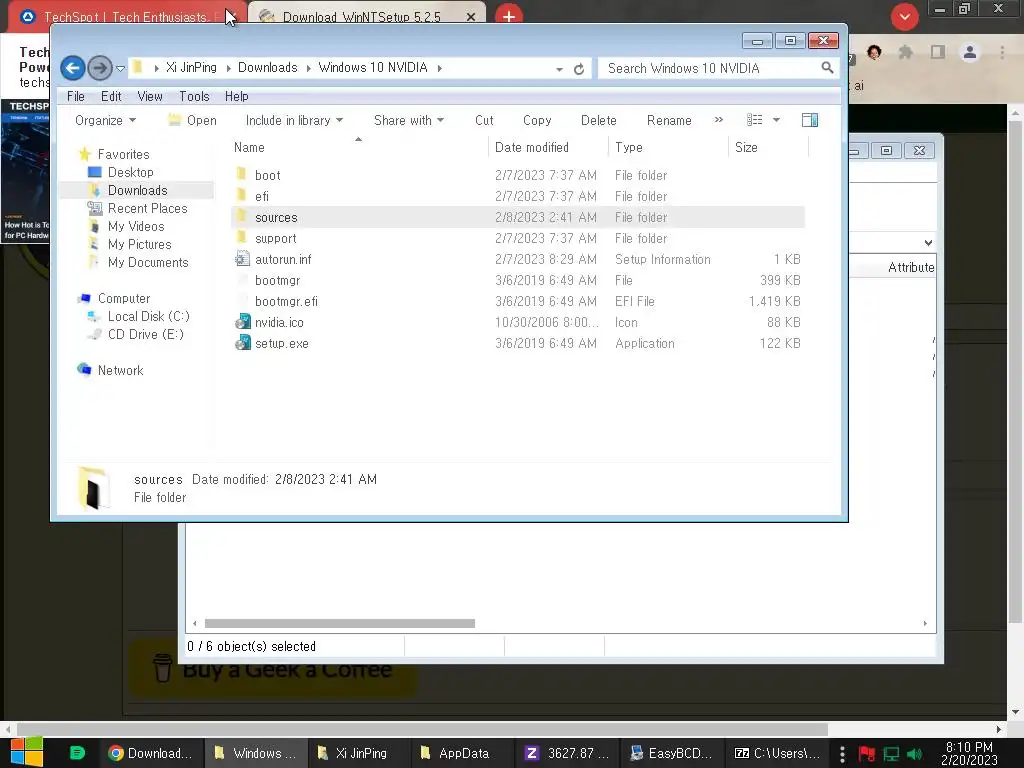Click Rename in the toolbar
Viewport: 1024px width, 768px height.
point(669,120)
